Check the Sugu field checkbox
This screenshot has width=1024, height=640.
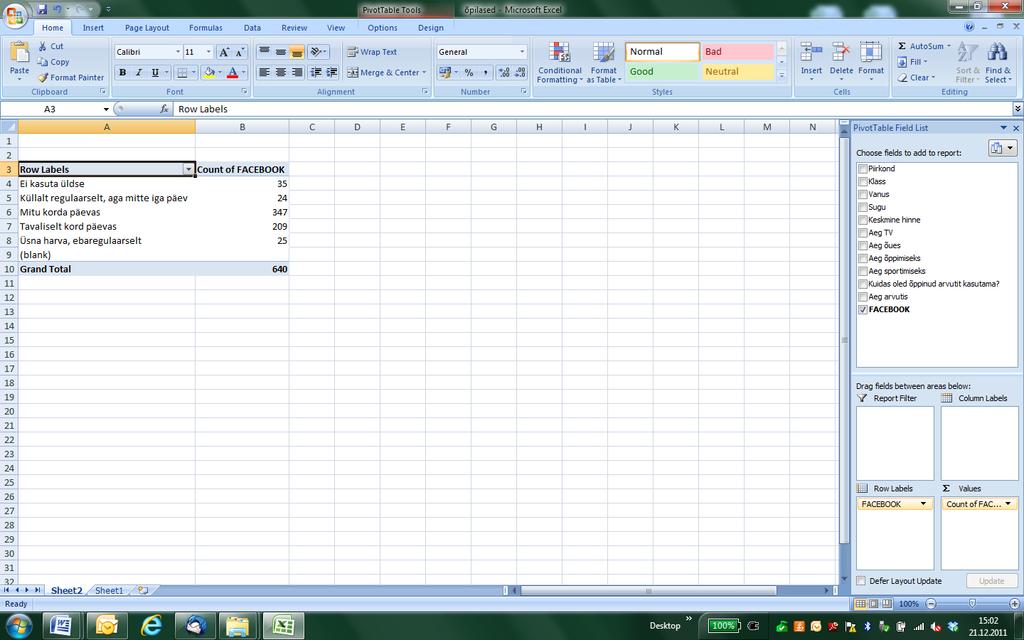click(x=863, y=208)
